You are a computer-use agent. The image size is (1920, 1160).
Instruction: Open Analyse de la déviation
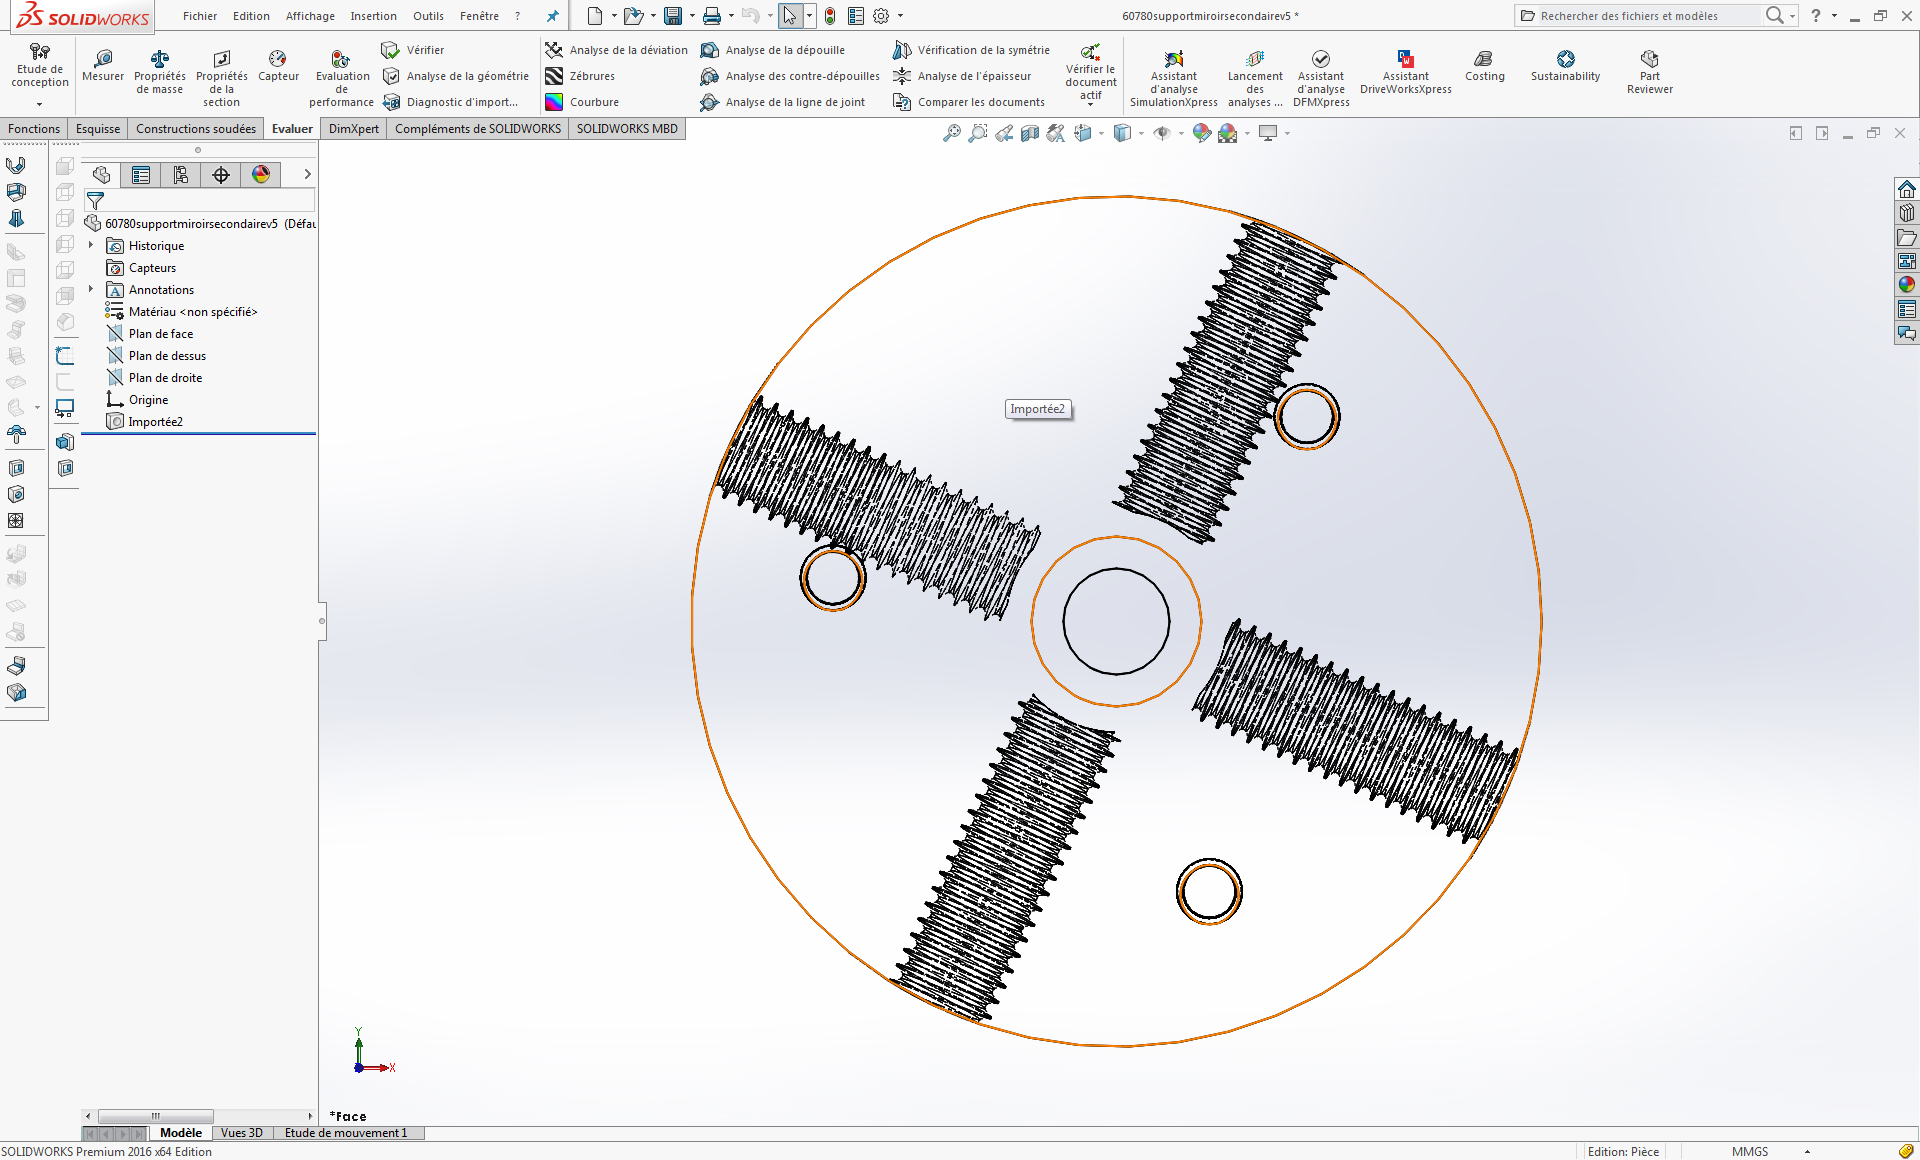point(616,50)
